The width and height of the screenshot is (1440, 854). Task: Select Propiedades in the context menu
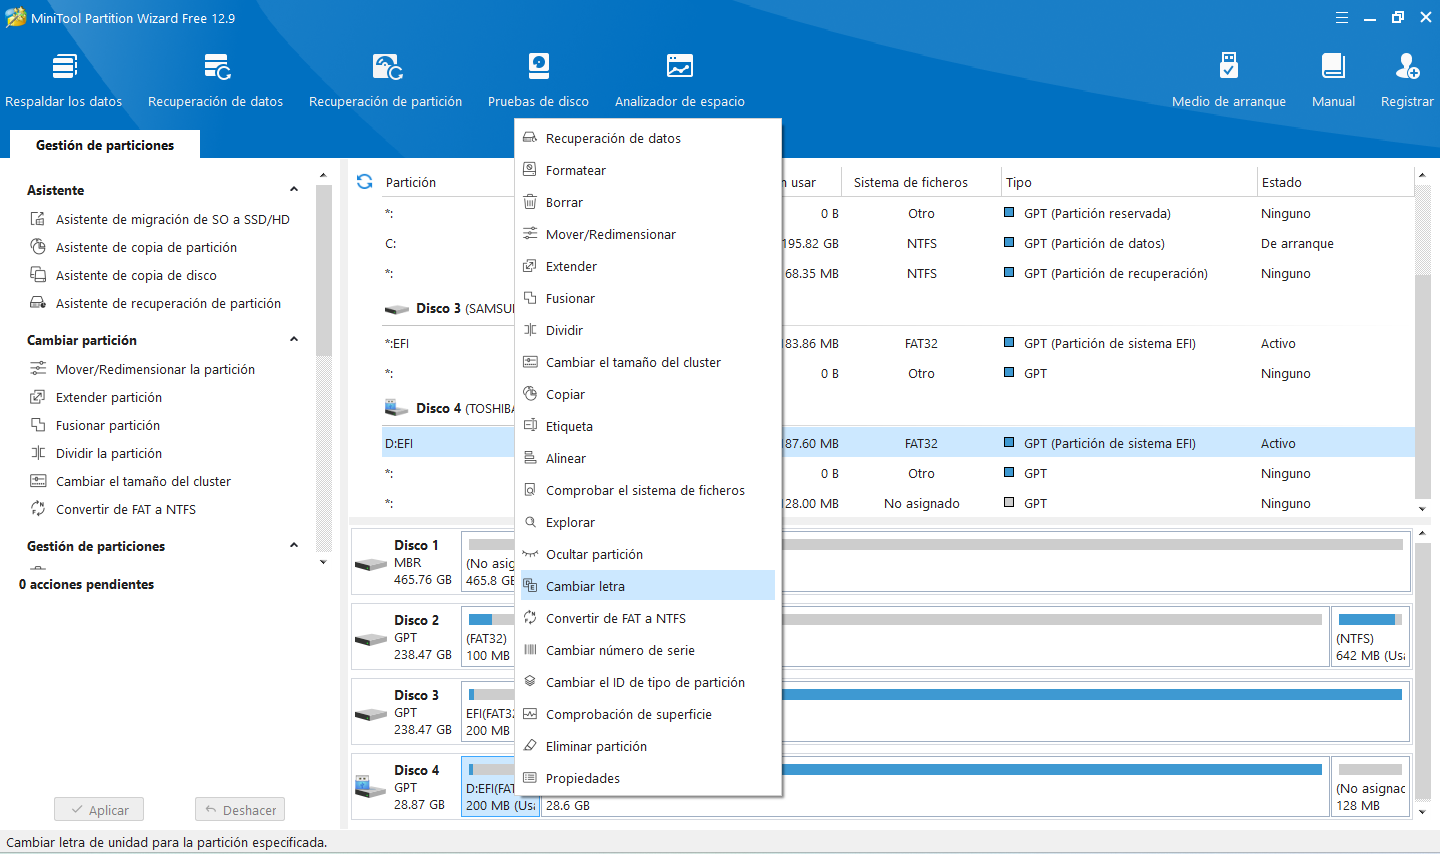click(582, 778)
